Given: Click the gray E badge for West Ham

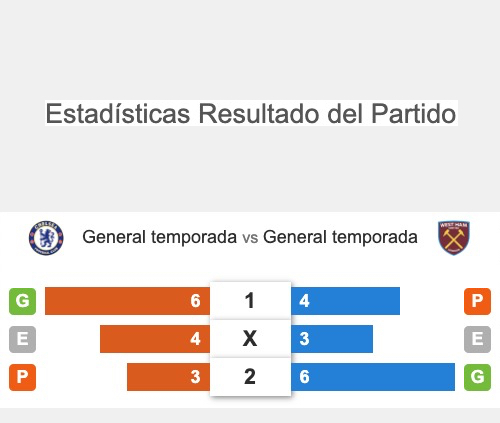Looking at the screenshot, I should pos(477,339).
